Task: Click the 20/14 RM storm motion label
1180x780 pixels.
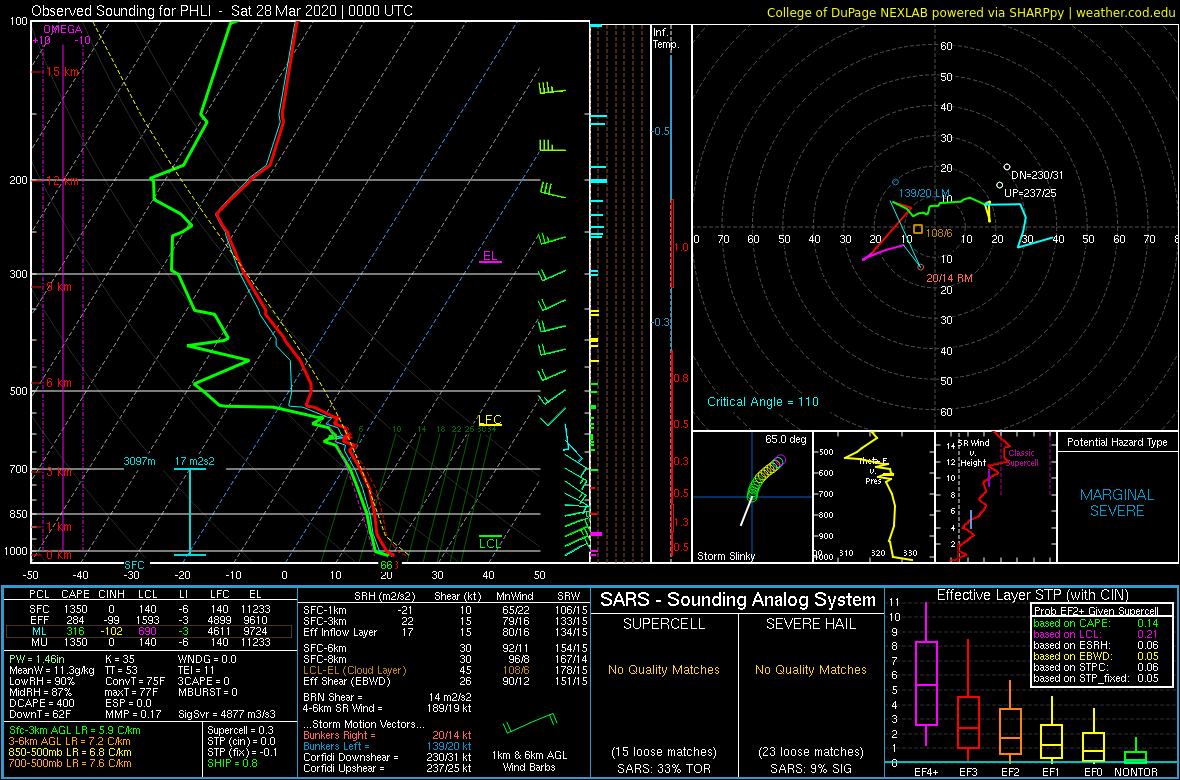Action: coord(949,278)
